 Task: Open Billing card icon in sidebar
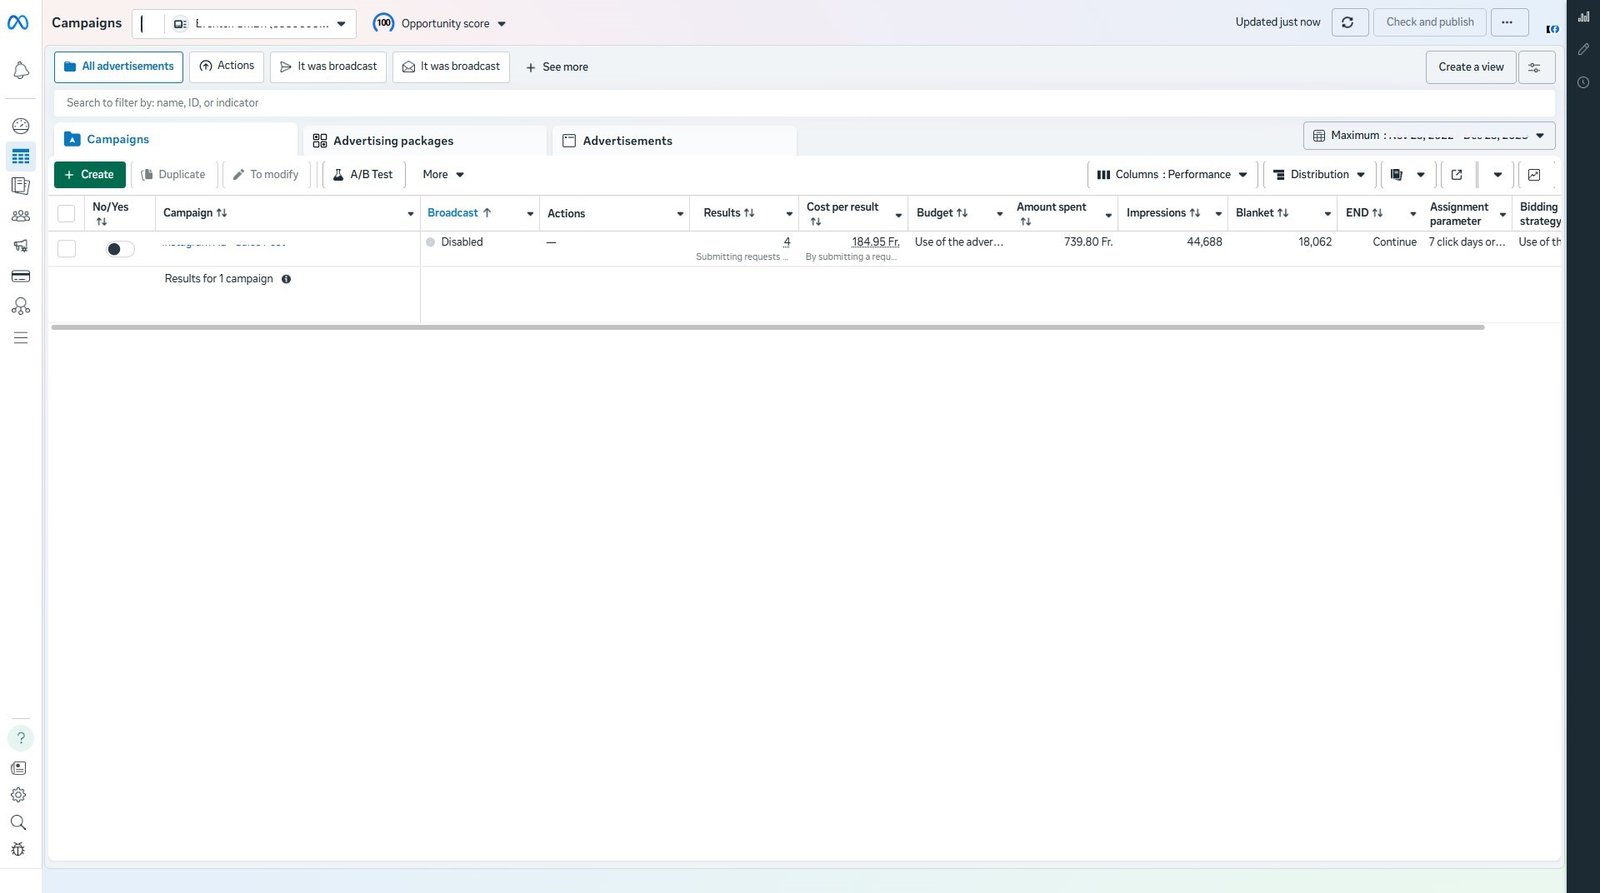tap(20, 276)
